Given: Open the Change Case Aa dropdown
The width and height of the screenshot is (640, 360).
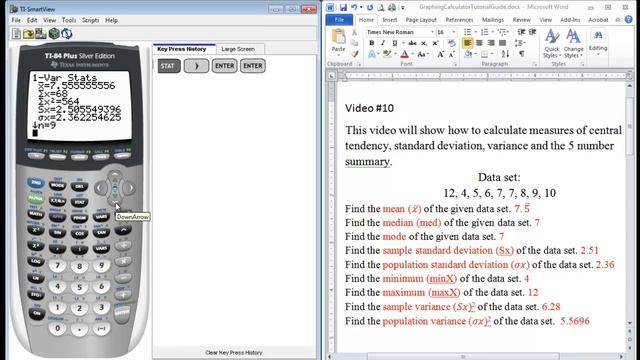Looking at the screenshot, I should (x=422, y=54).
